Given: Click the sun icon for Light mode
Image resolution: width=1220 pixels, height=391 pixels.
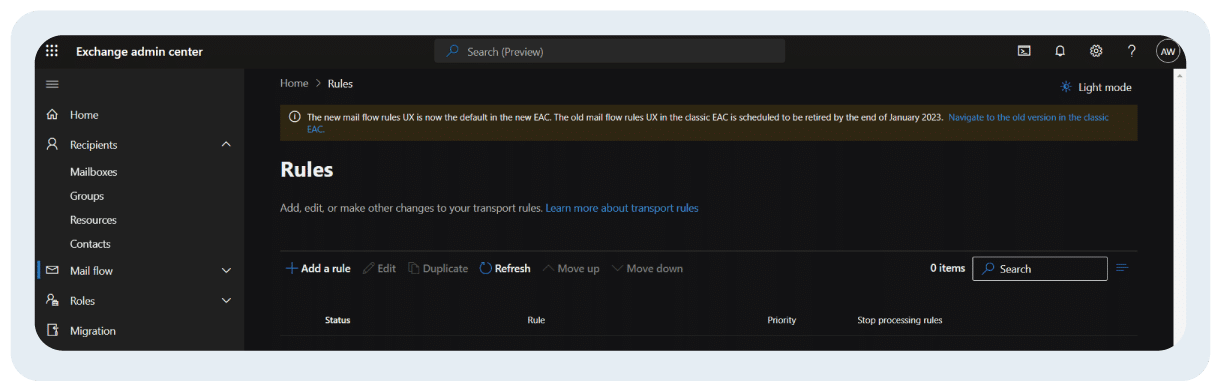Looking at the screenshot, I should (1066, 87).
